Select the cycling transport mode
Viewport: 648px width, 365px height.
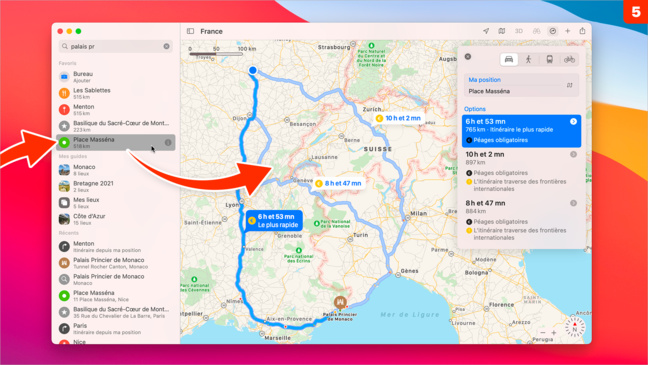(569, 60)
